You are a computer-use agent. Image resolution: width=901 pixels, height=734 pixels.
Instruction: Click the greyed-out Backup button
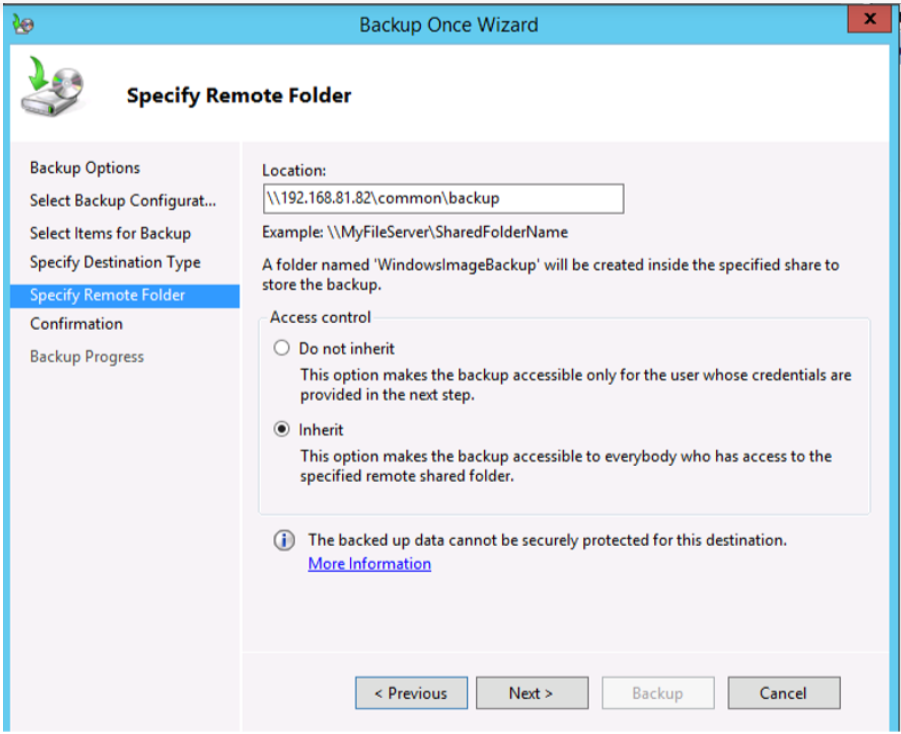click(x=657, y=693)
